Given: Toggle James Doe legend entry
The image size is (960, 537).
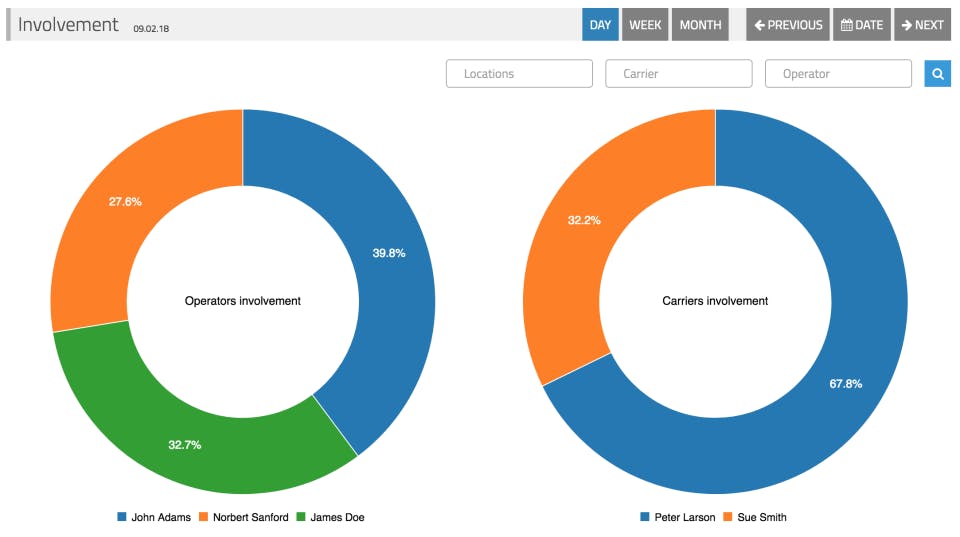Looking at the screenshot, I should [x=331, y=517].
